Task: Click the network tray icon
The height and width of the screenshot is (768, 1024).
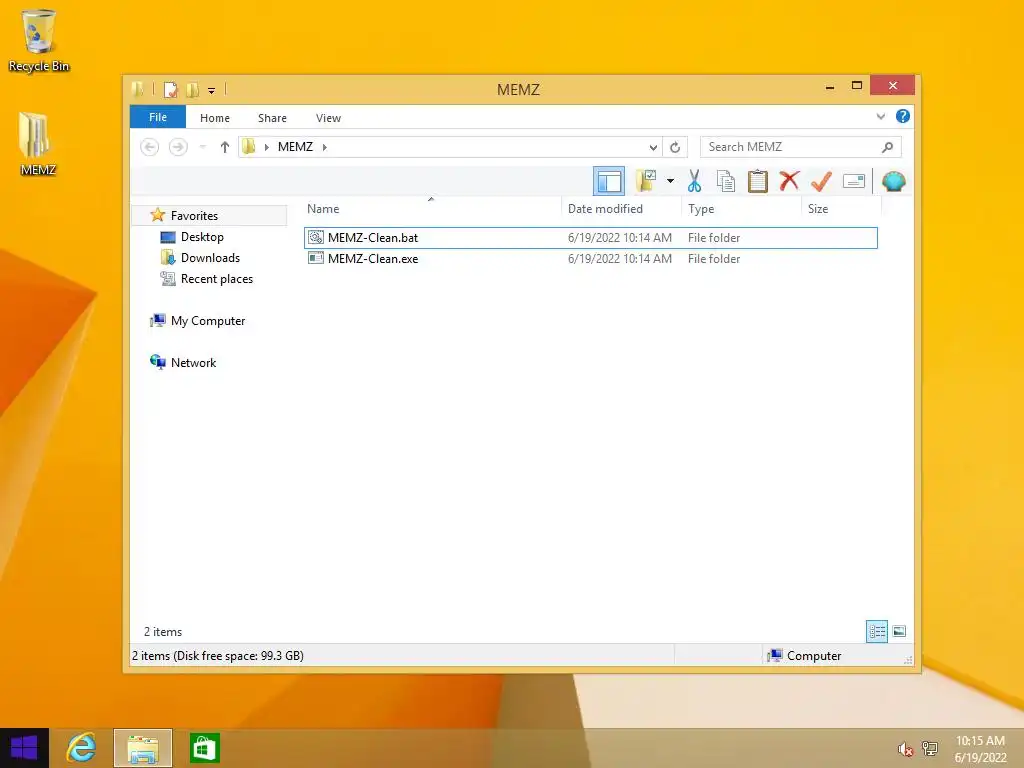Action: point(930,749)
